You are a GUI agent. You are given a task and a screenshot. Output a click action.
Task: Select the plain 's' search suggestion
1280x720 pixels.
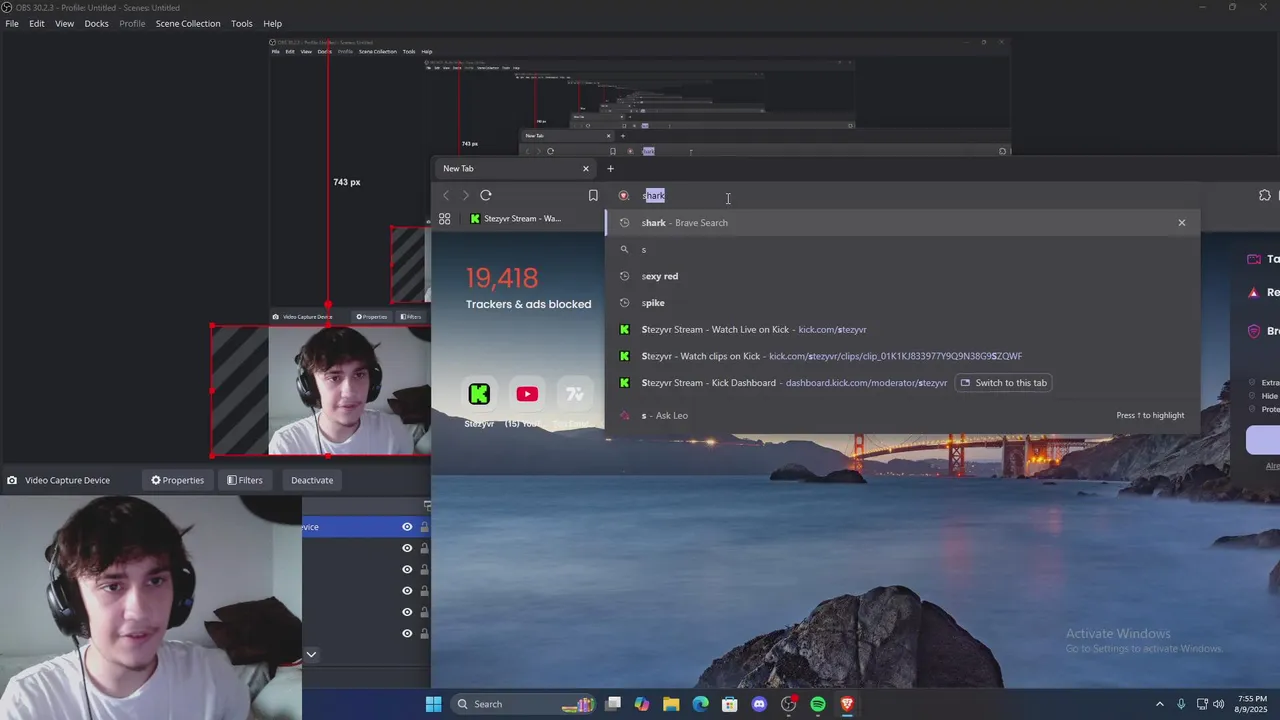[x=902, y=249]
